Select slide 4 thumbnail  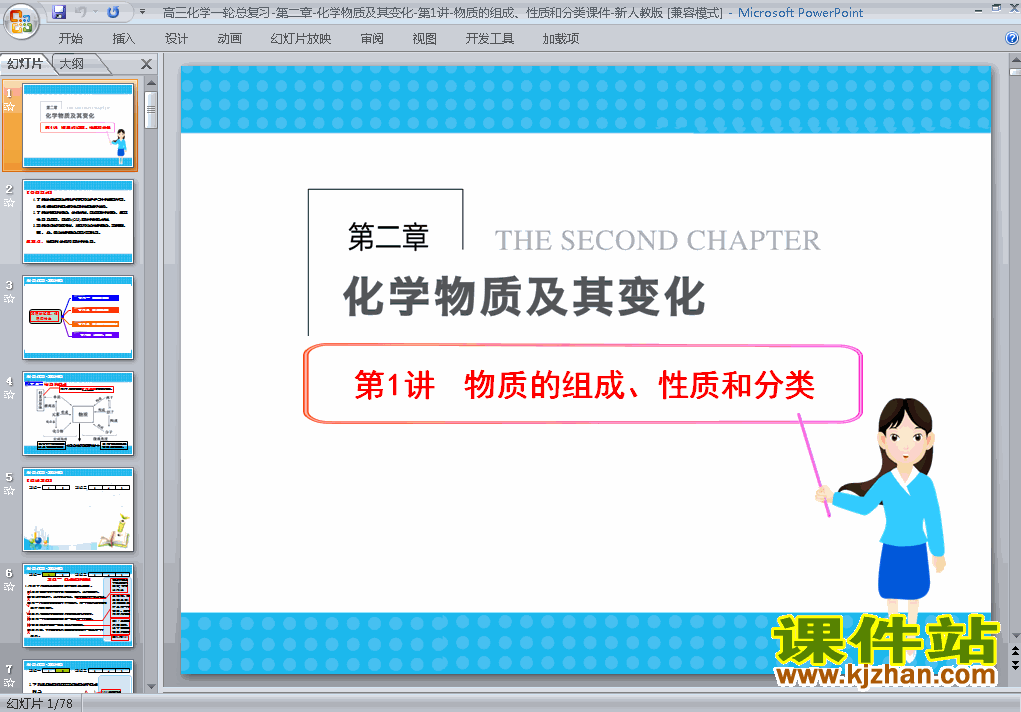pyautogui.click(x=78, y=413)
